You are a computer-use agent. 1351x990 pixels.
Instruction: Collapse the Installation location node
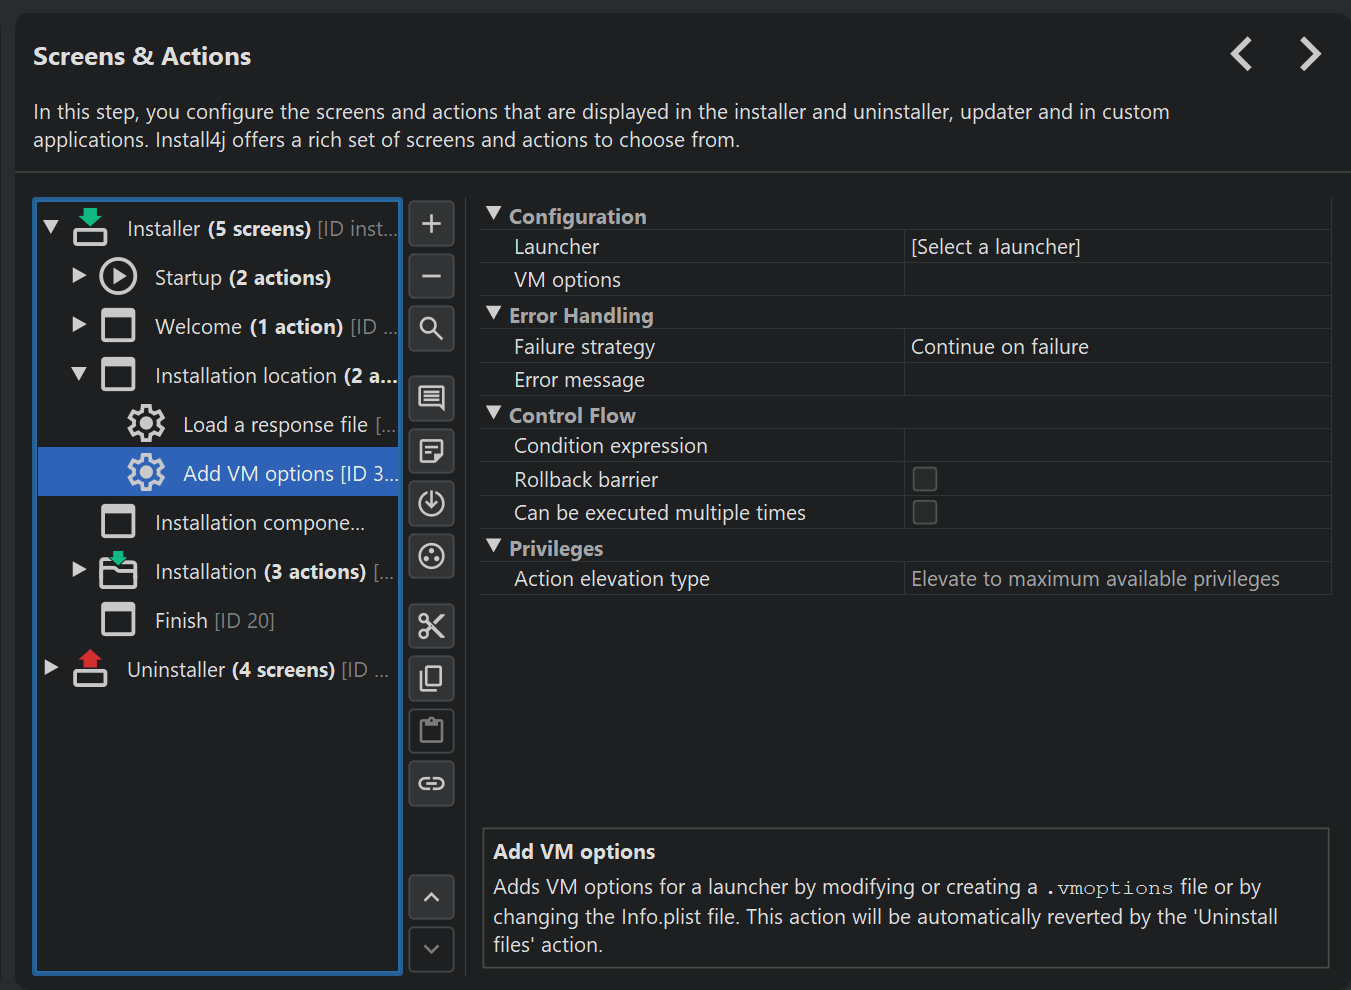79,374
